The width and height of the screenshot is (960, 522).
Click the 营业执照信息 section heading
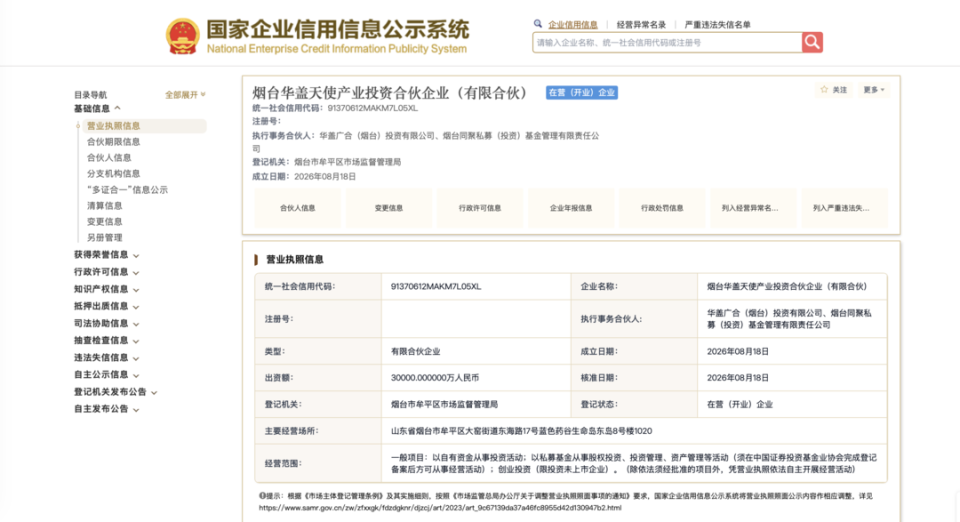click(x=294, y=259)
